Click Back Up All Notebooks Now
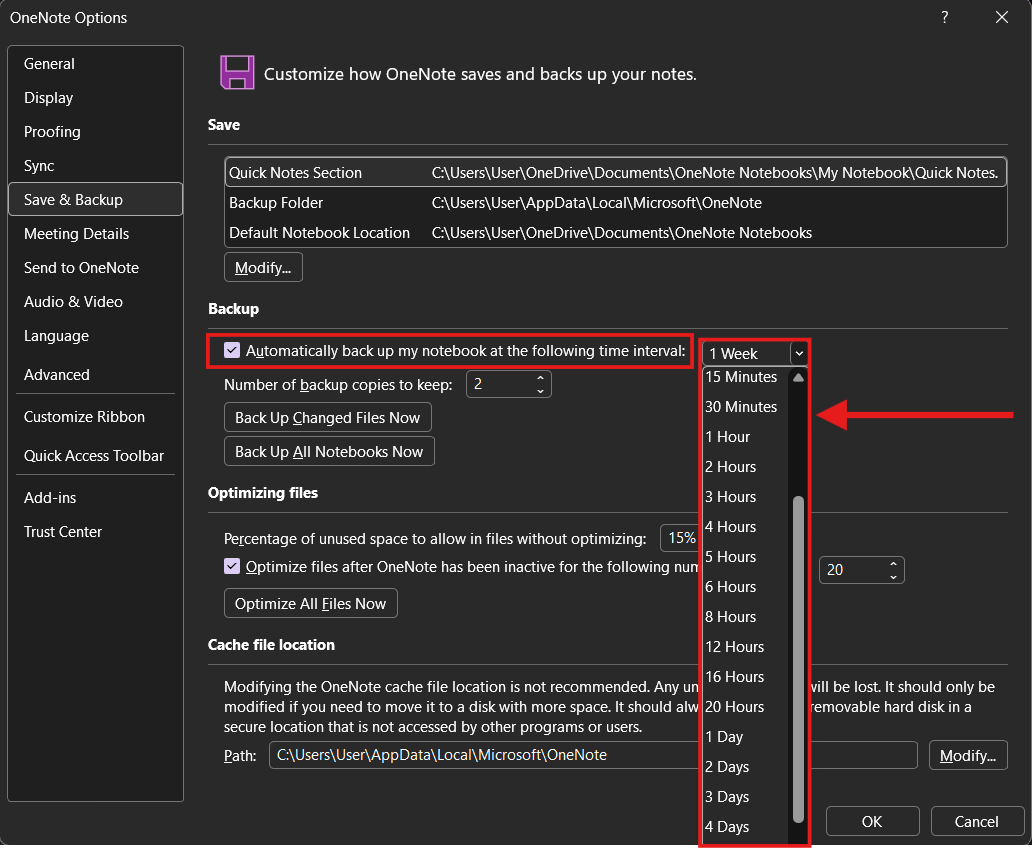Image resolution: width=1032 pixels, height=848 pixels. (x=329, y=452)
